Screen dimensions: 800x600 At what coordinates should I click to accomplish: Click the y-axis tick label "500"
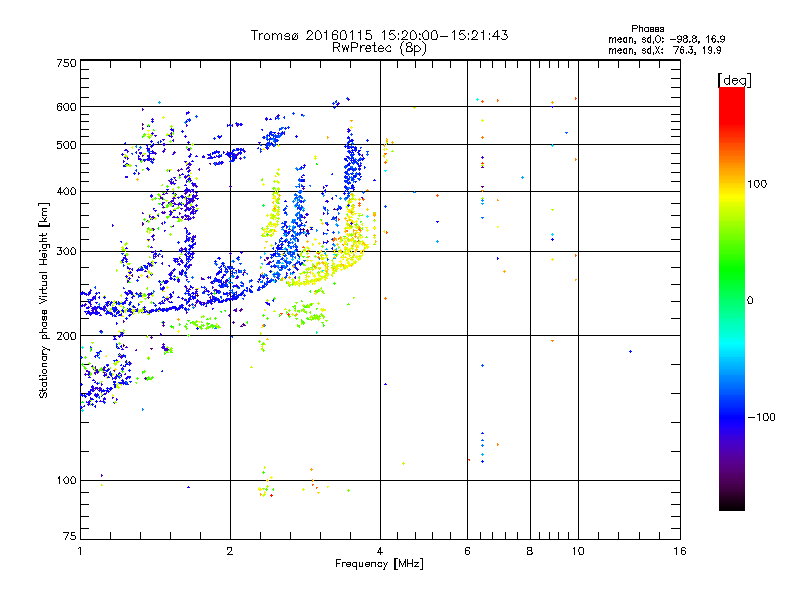(67, 145)
